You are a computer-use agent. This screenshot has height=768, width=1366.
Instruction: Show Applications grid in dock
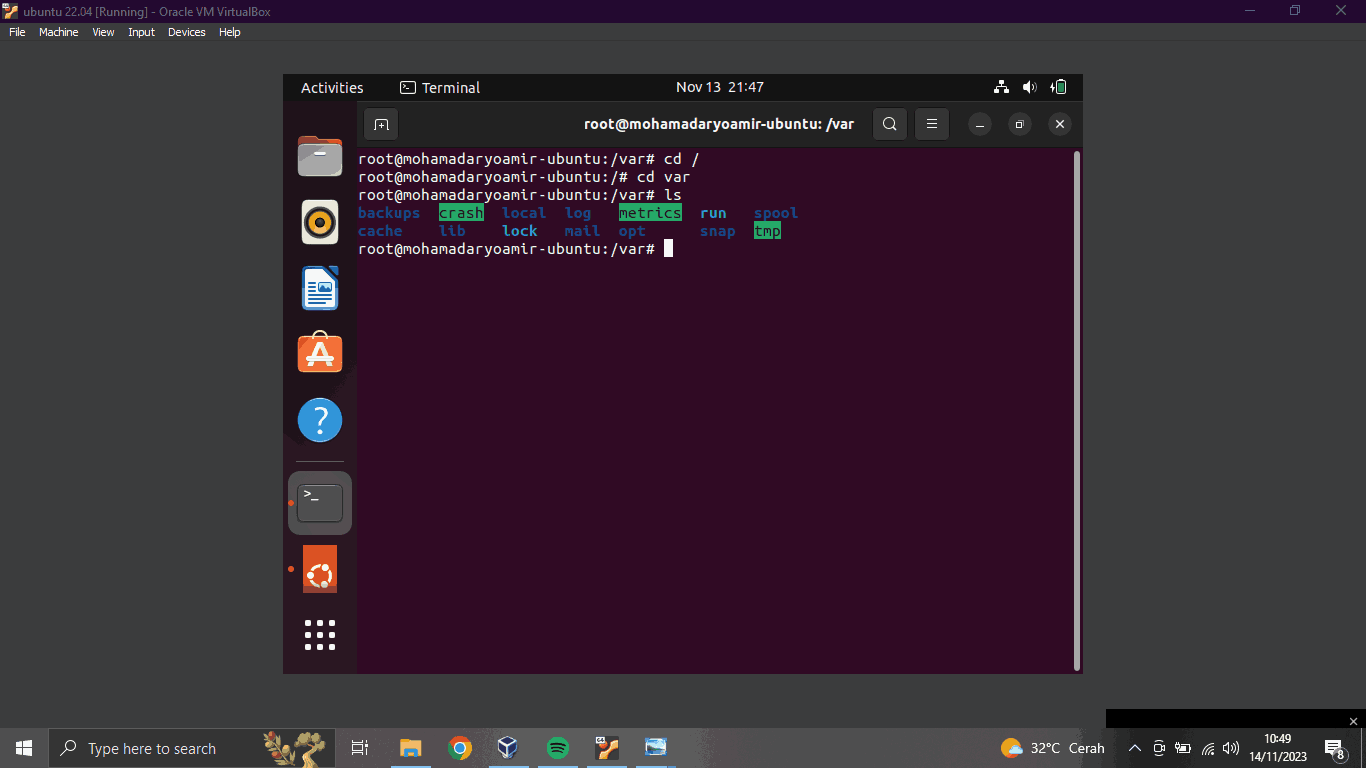click(x=320, y=635)
